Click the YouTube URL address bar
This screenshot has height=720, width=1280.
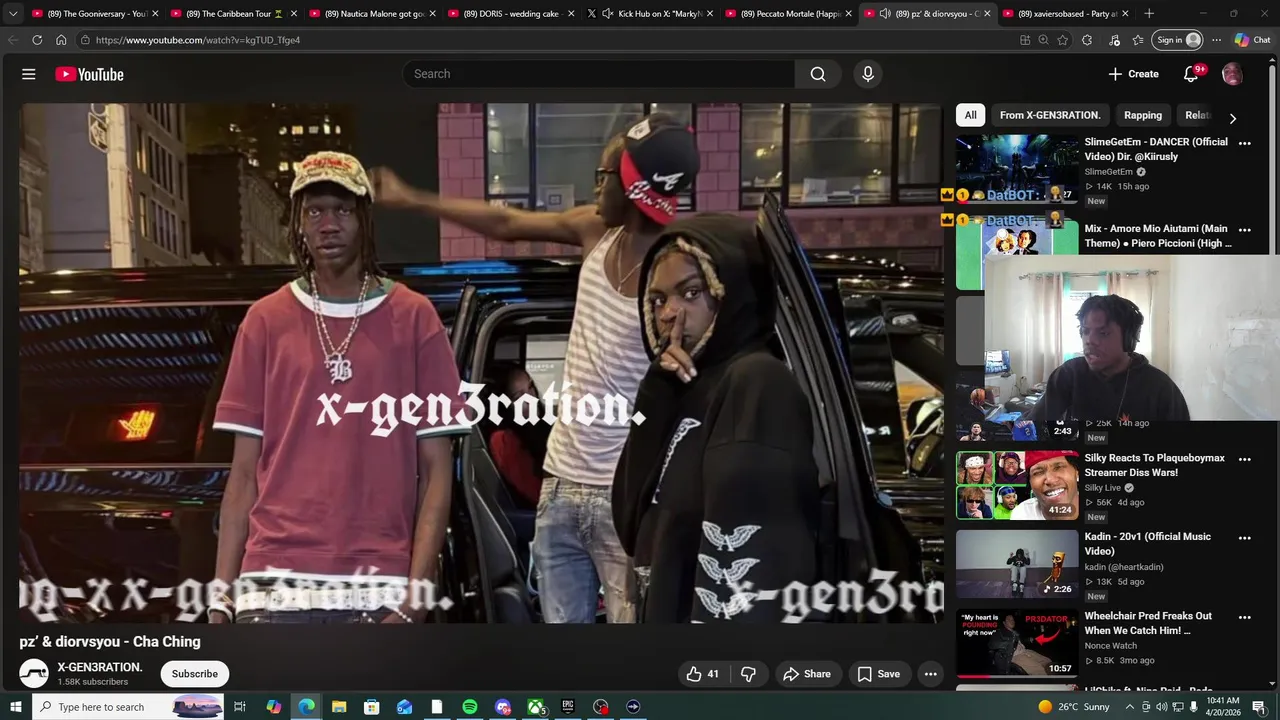[x=545, y=40]
